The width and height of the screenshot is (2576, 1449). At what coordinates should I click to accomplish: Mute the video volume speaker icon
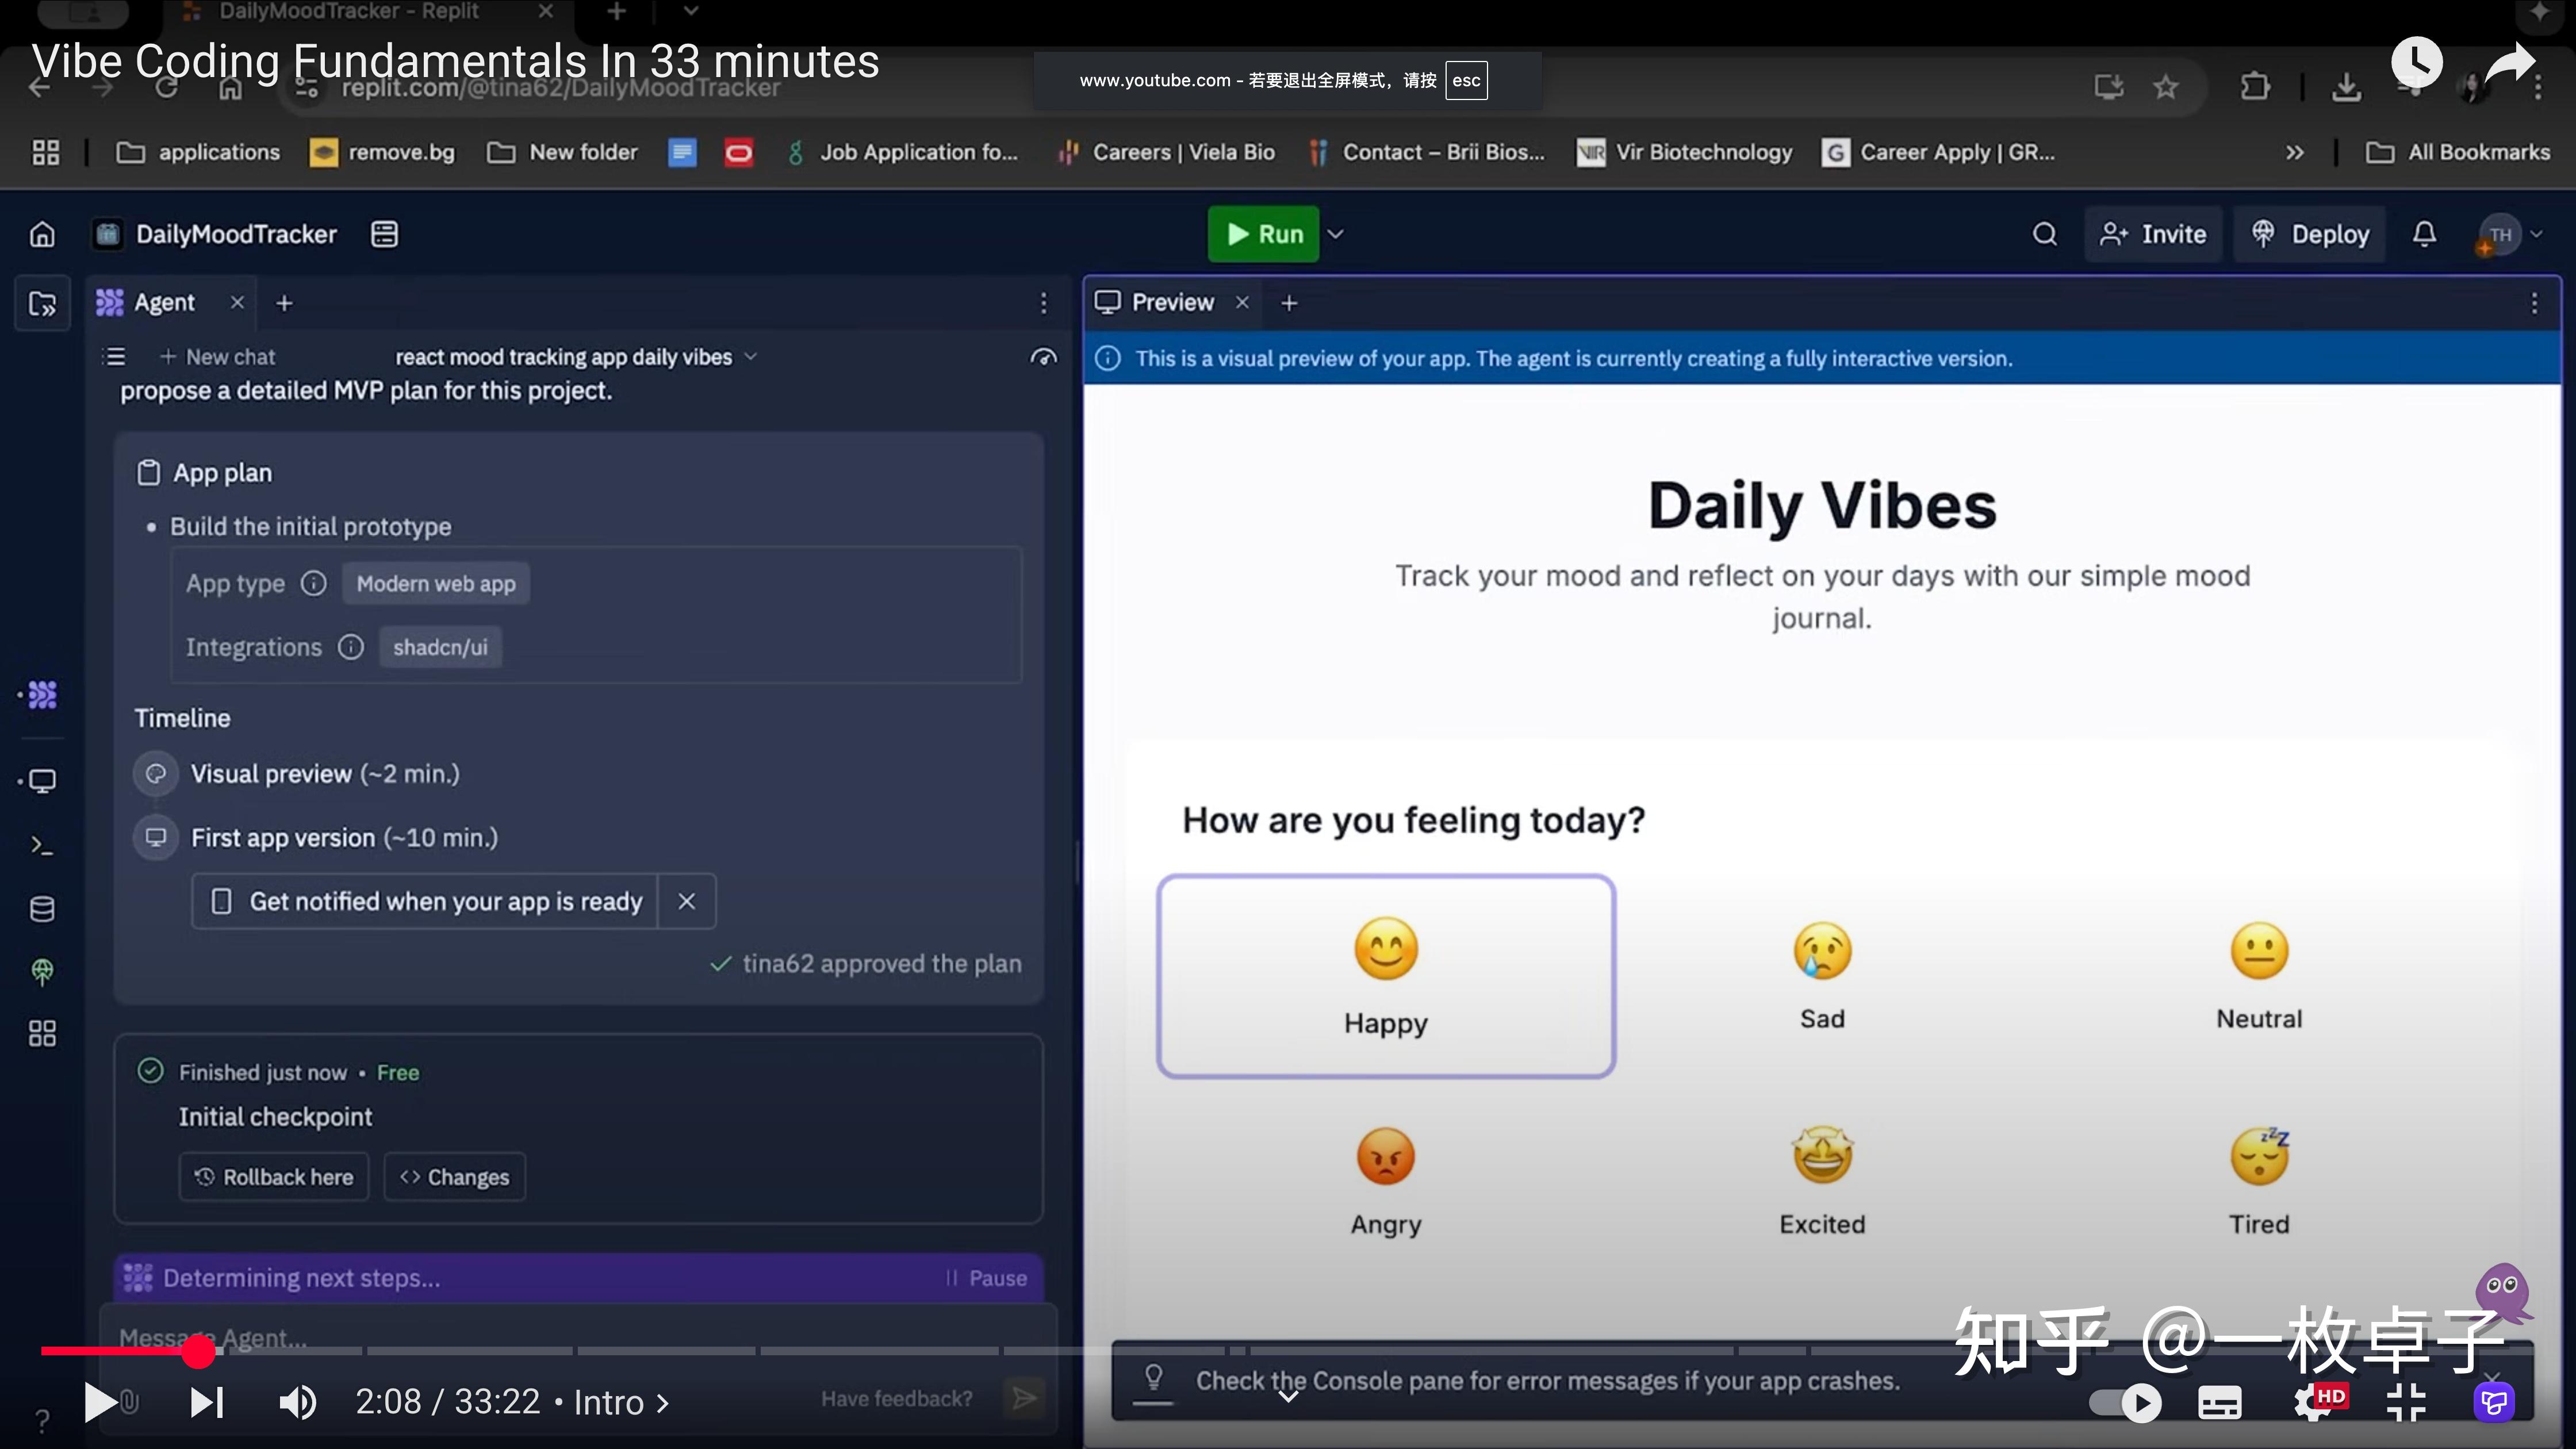297,1402
